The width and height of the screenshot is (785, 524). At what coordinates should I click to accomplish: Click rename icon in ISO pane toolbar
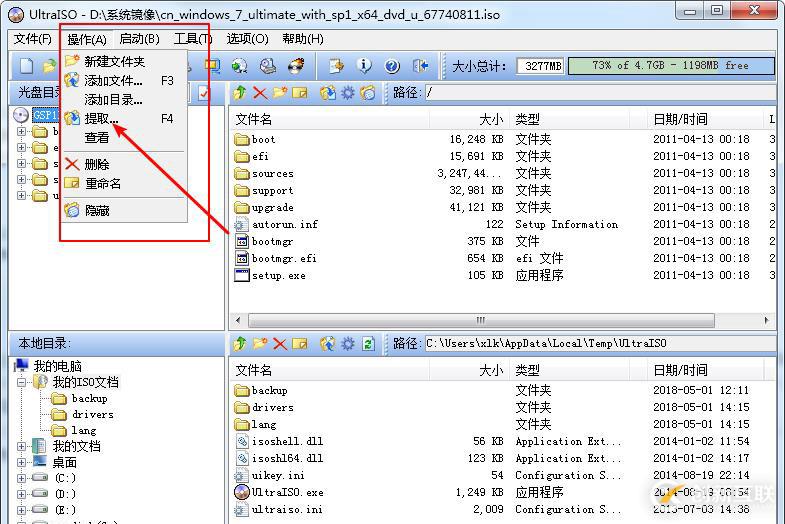pos(299,93)
